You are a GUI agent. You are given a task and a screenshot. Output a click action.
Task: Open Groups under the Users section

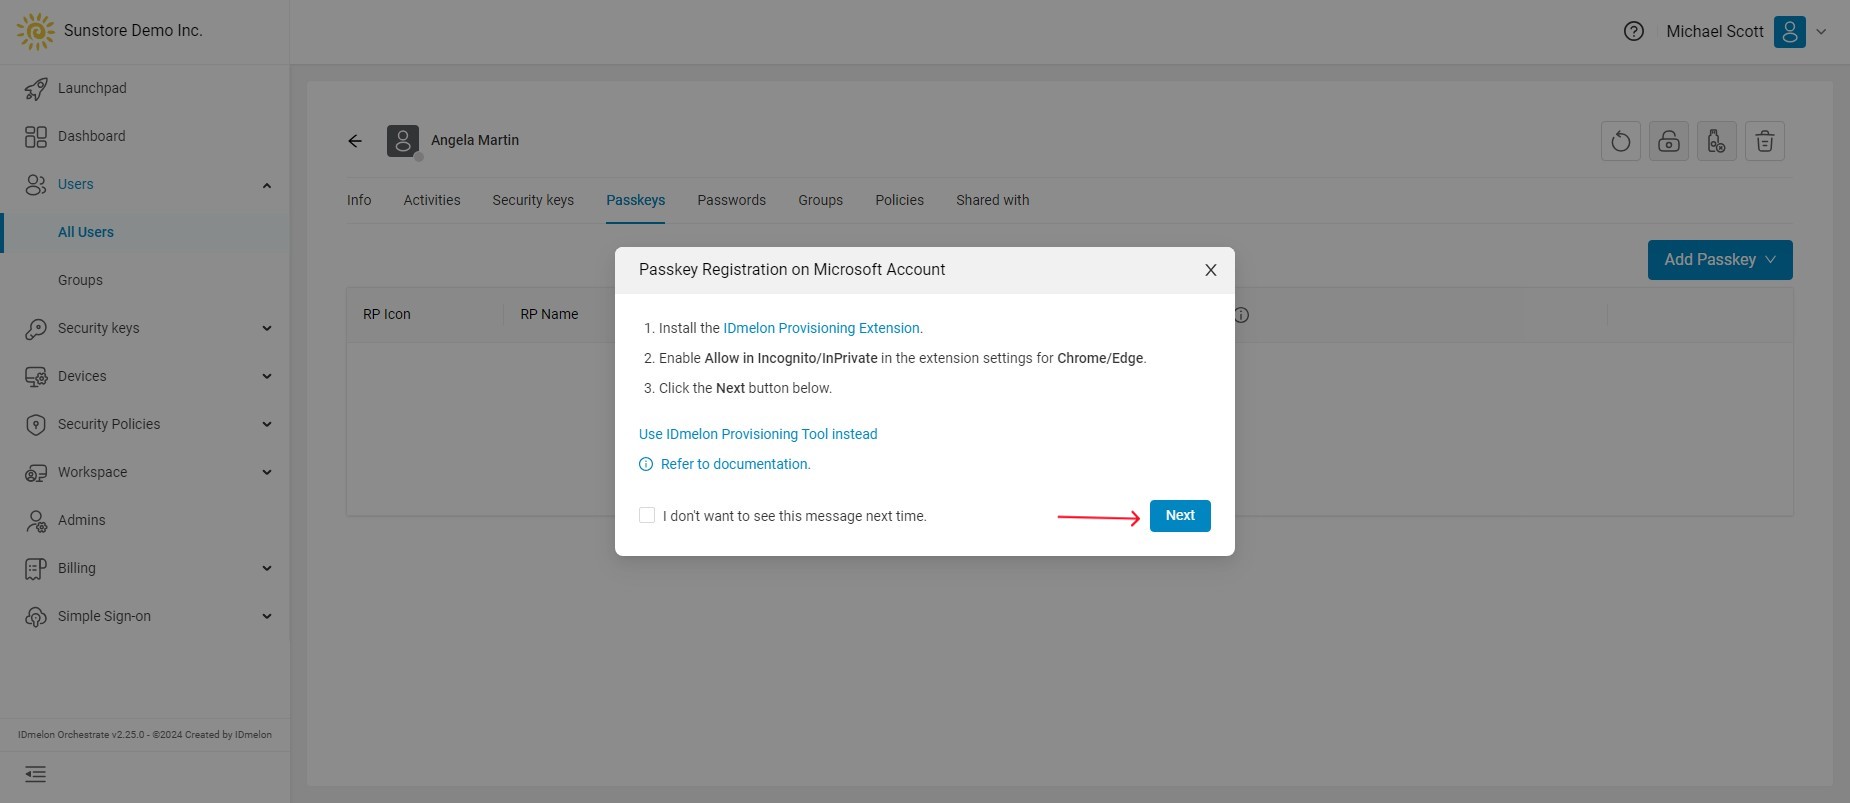coord(80,280)
